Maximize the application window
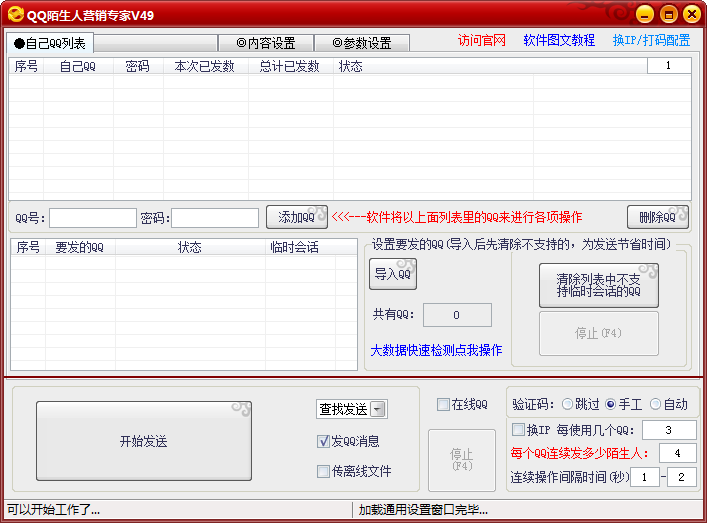 [x=669, y=14]
